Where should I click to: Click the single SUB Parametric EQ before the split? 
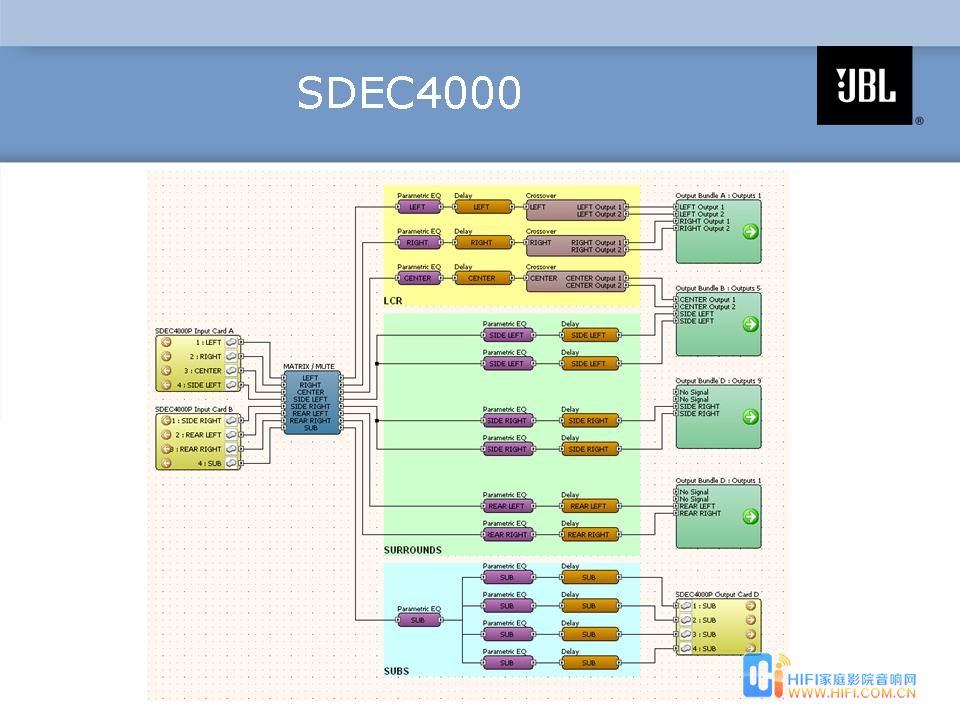pyautogui.click(x=418, y=620)
